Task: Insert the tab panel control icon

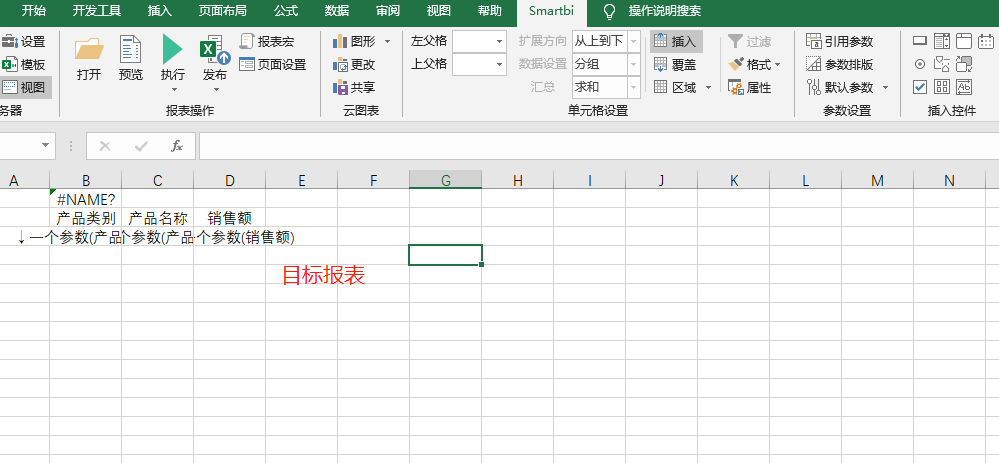Action: tap(964, 41)
